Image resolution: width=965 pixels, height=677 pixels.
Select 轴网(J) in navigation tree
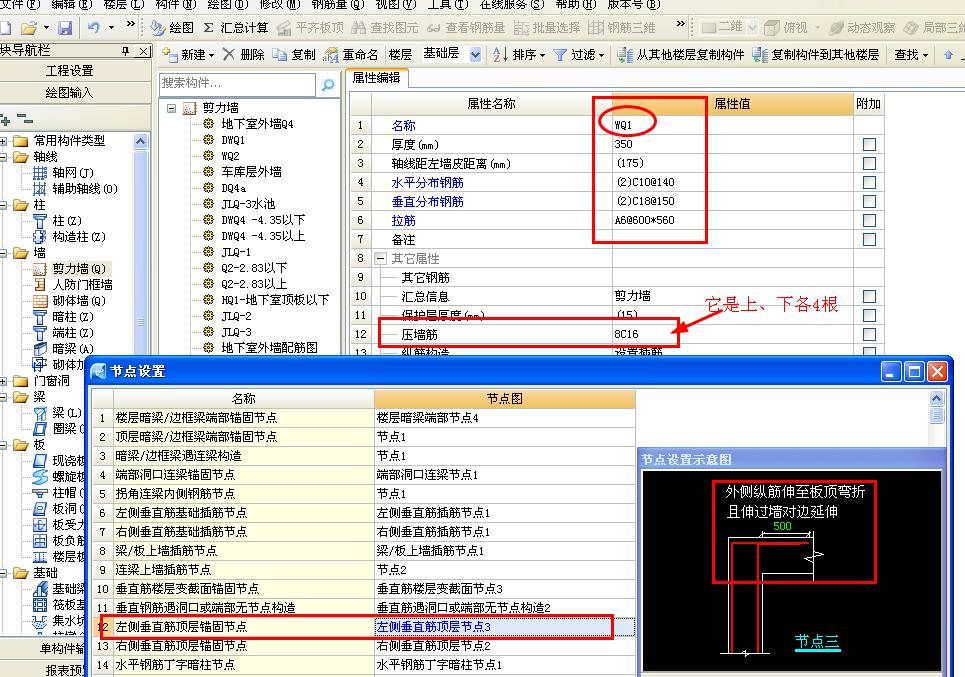[73, 172]
